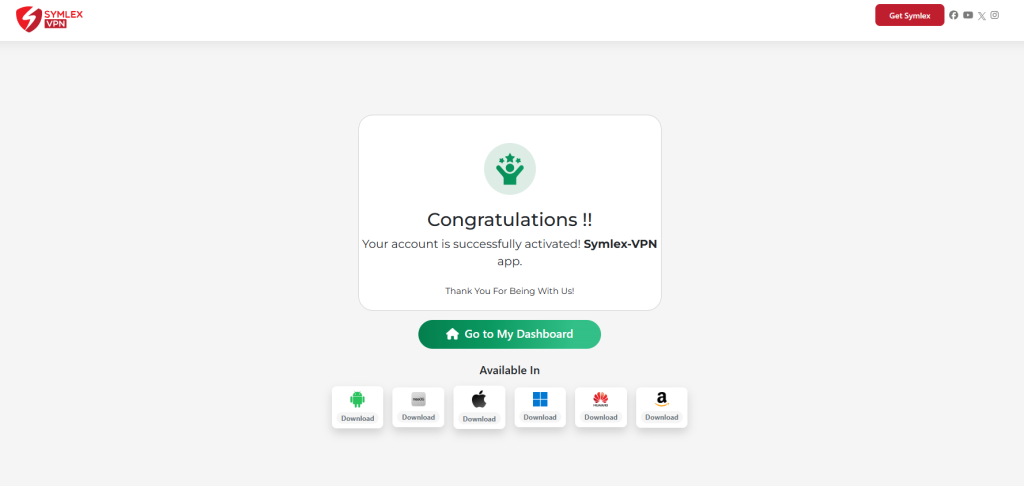
Task: Click Download under the Android icon
Action: tap(357, 418)
